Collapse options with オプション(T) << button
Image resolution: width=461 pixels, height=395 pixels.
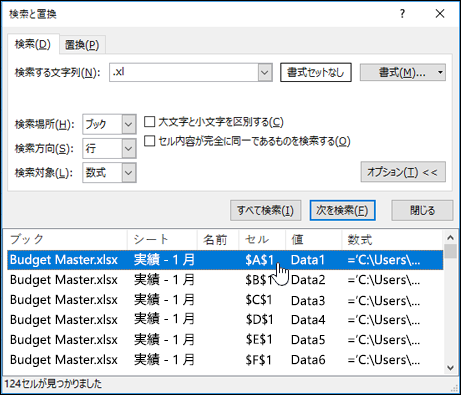pos(403,172)
